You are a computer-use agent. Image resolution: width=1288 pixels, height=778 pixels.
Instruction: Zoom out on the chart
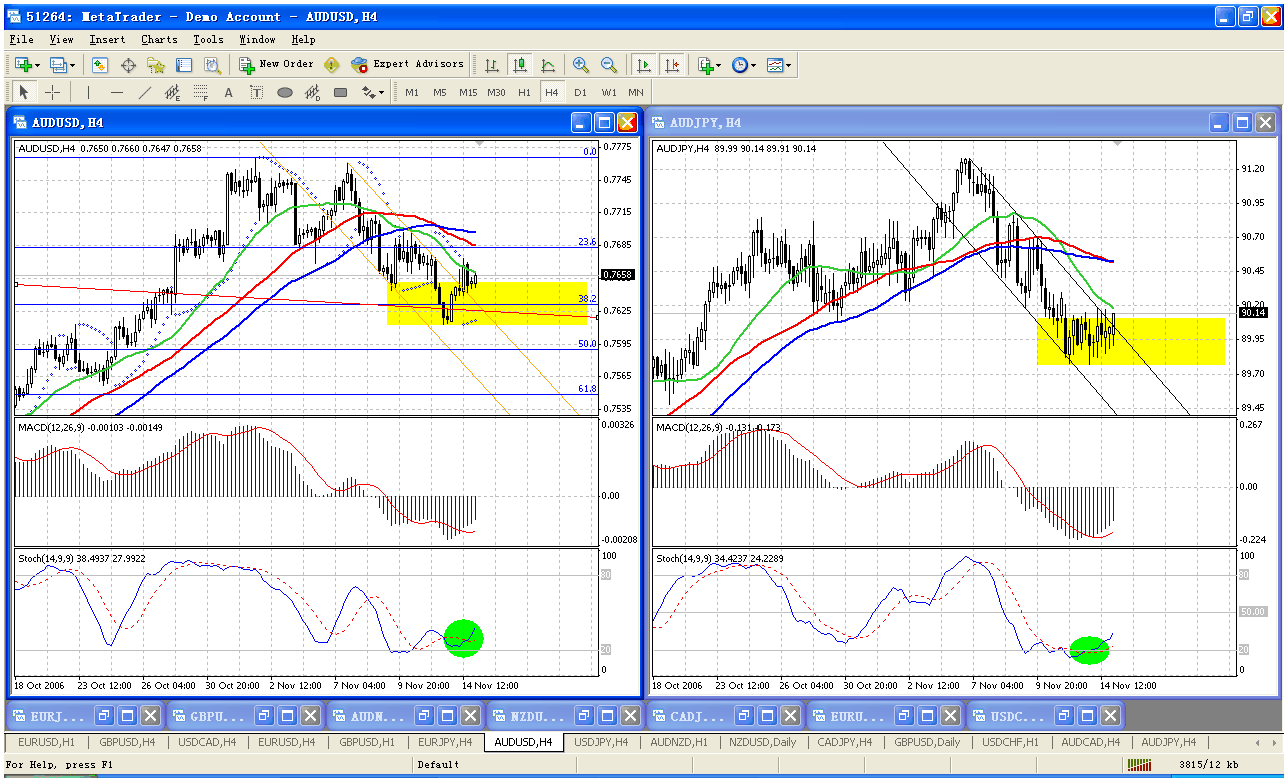pyautogui.click(x=609, y=65)
